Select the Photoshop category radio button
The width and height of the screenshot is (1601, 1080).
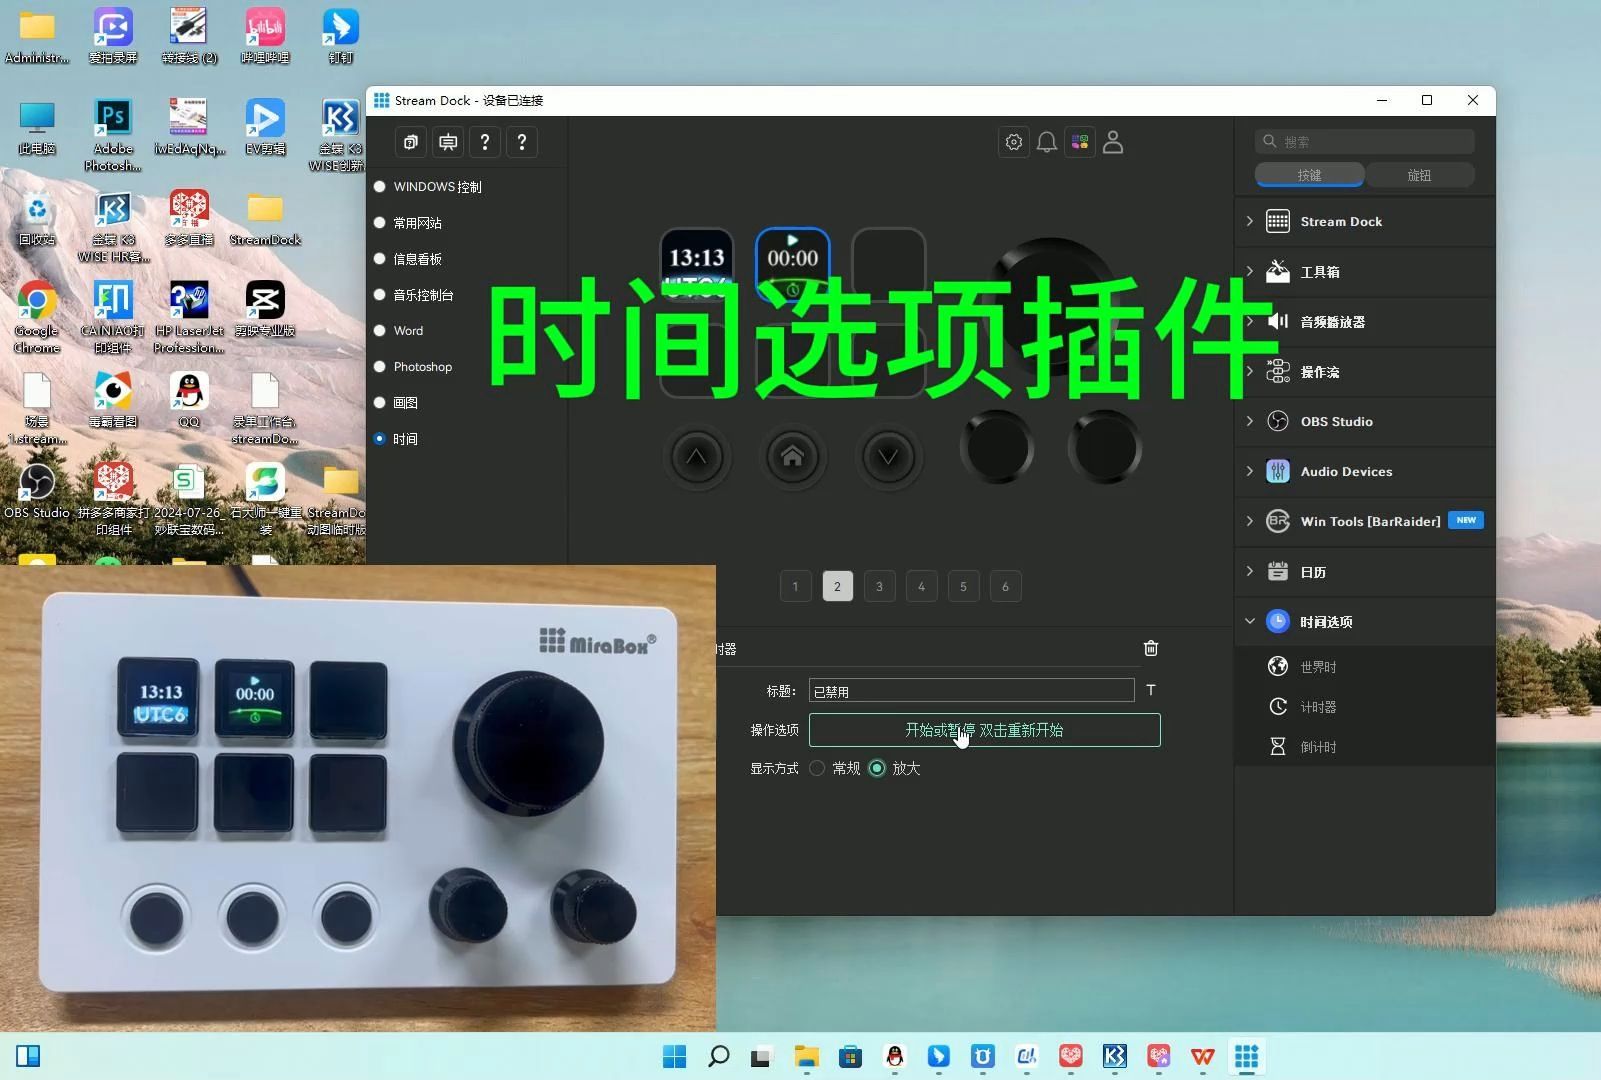pos(380,366)
